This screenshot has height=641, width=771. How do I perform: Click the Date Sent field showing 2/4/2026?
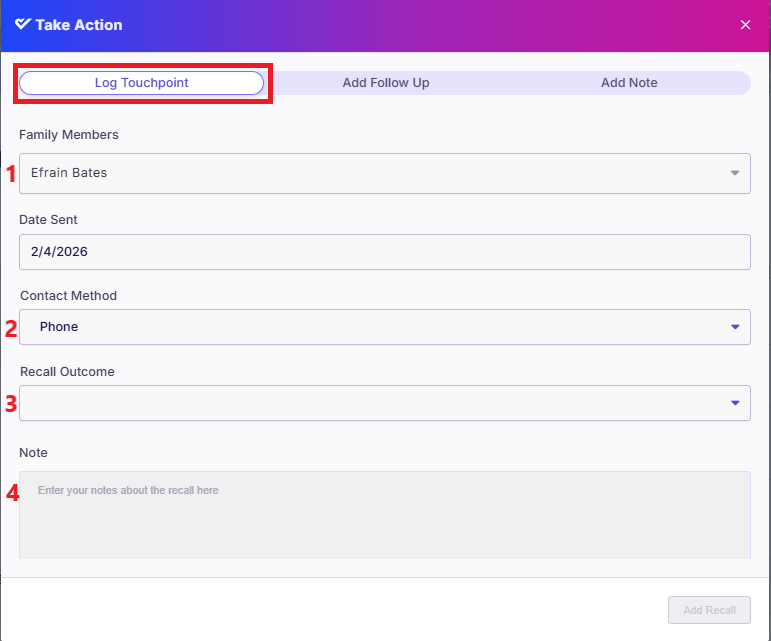click(x=385, y=252)
